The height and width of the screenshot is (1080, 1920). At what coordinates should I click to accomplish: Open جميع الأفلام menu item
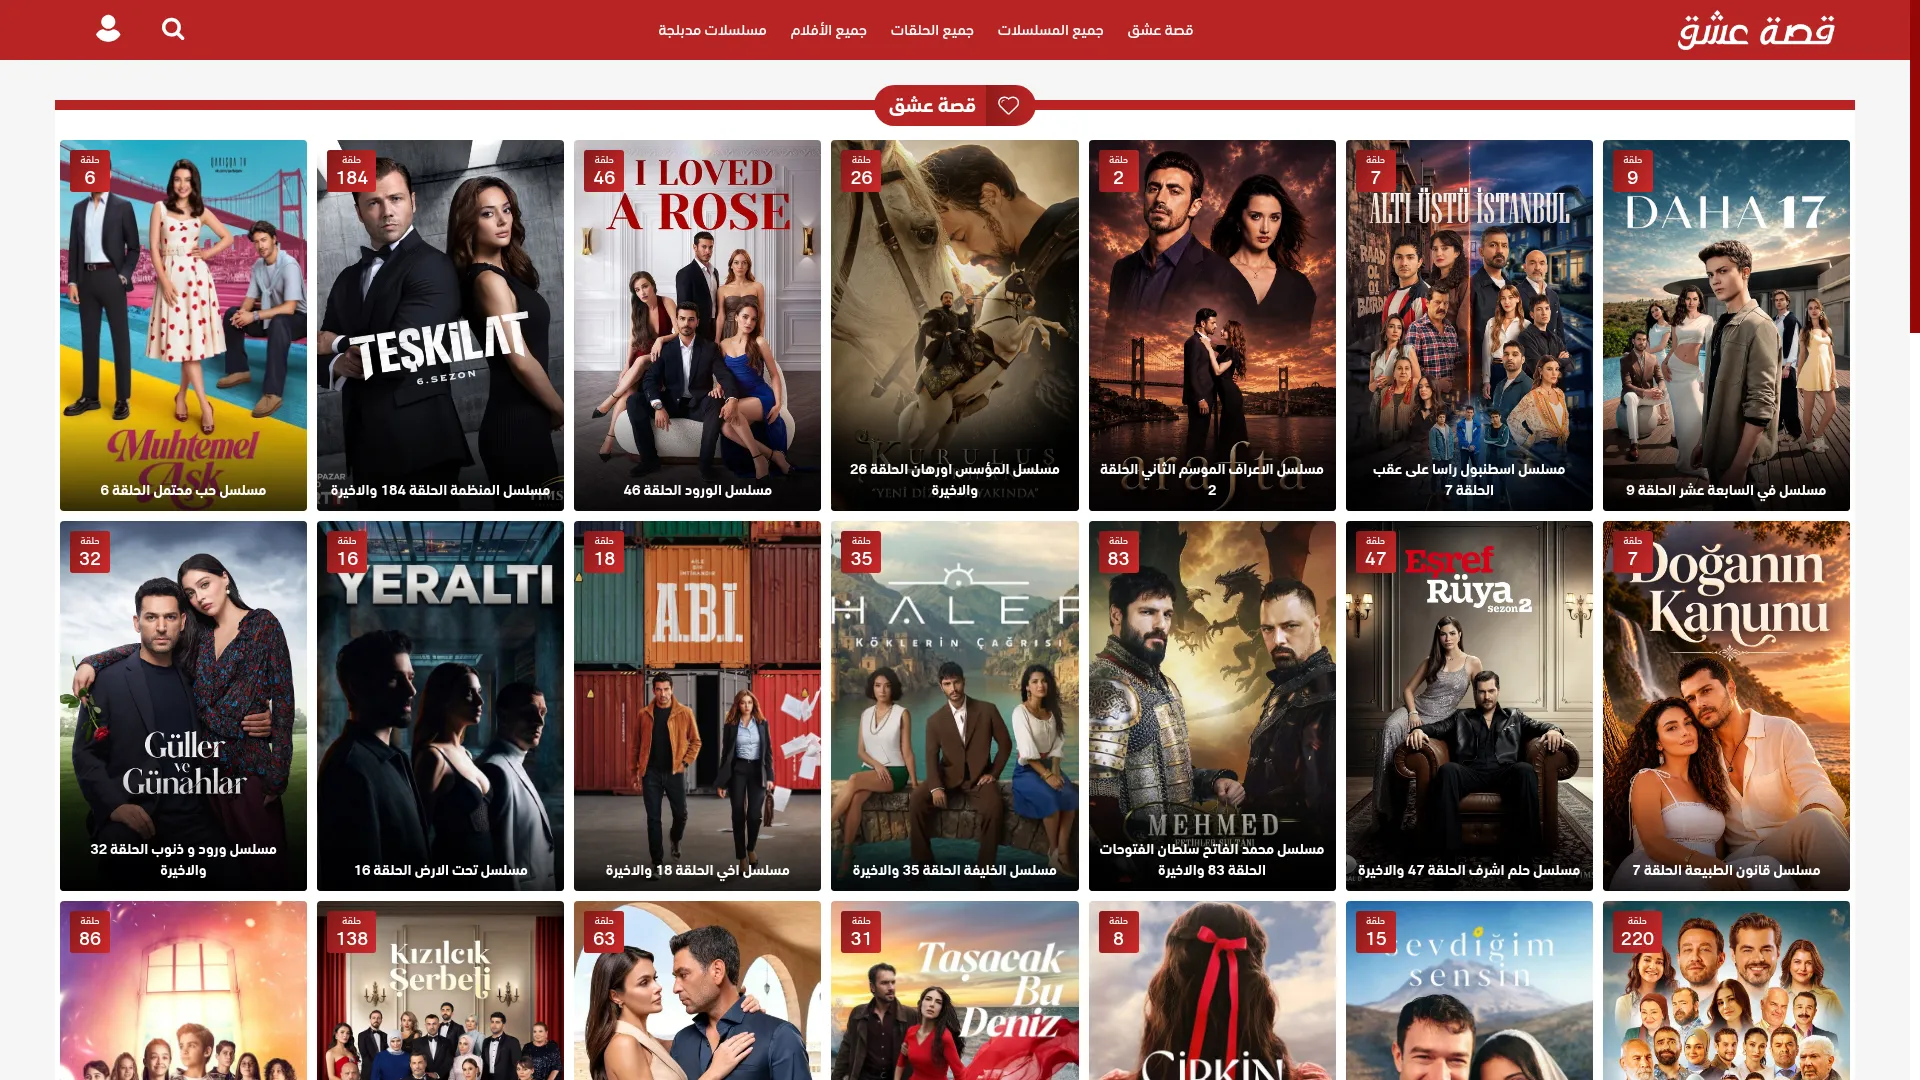(828, 30)
